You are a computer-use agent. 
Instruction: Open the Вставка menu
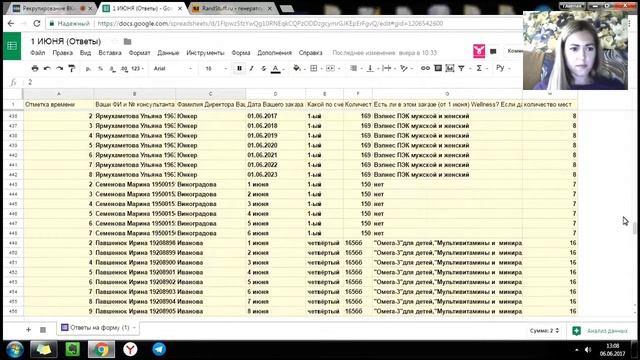[x=110, y=53]
